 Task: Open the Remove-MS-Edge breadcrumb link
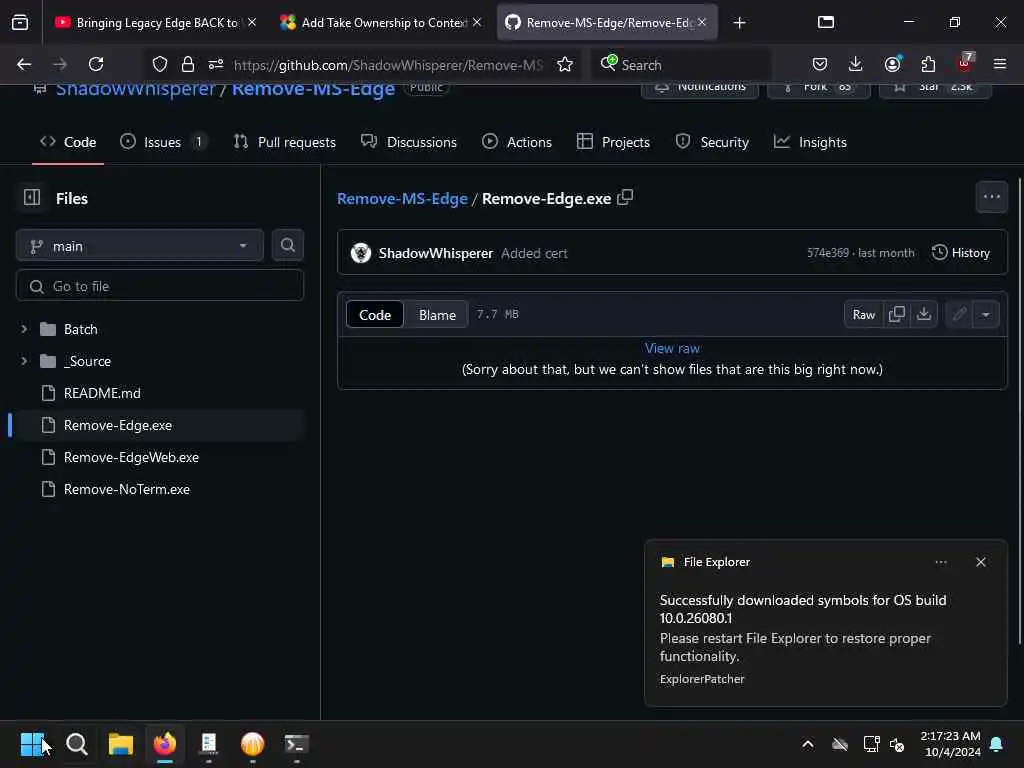point(402,198)
